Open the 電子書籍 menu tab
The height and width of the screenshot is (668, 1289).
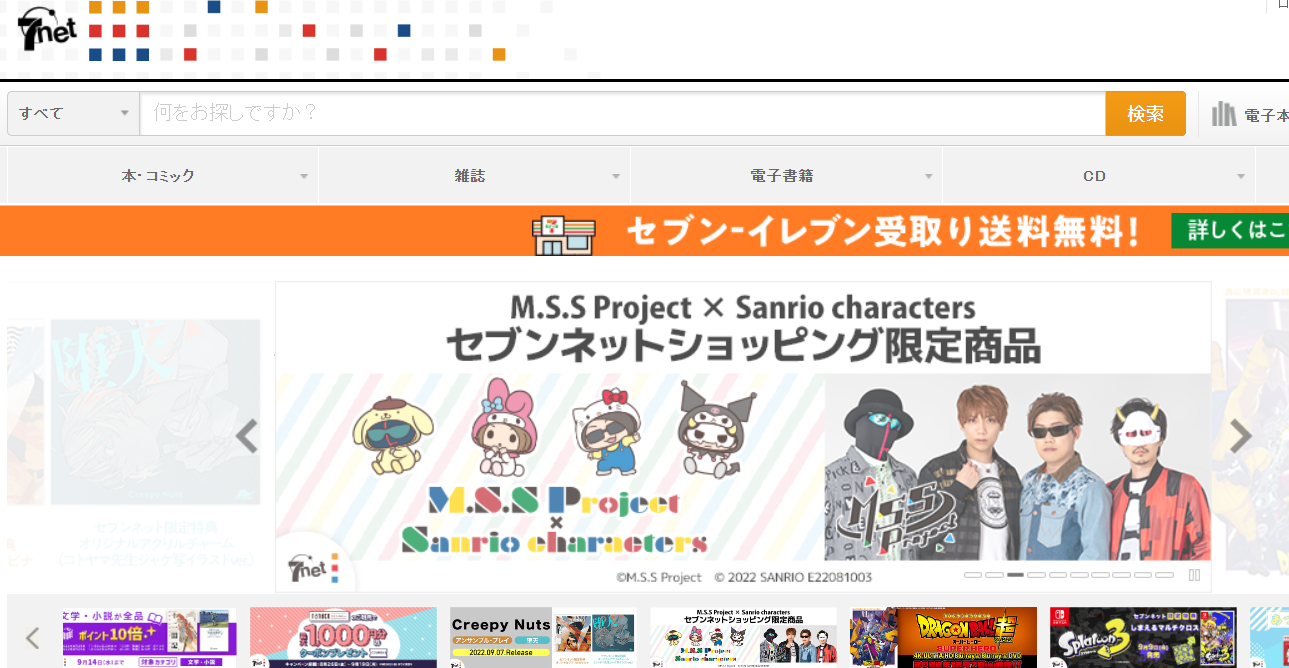(x=786, y=176)
